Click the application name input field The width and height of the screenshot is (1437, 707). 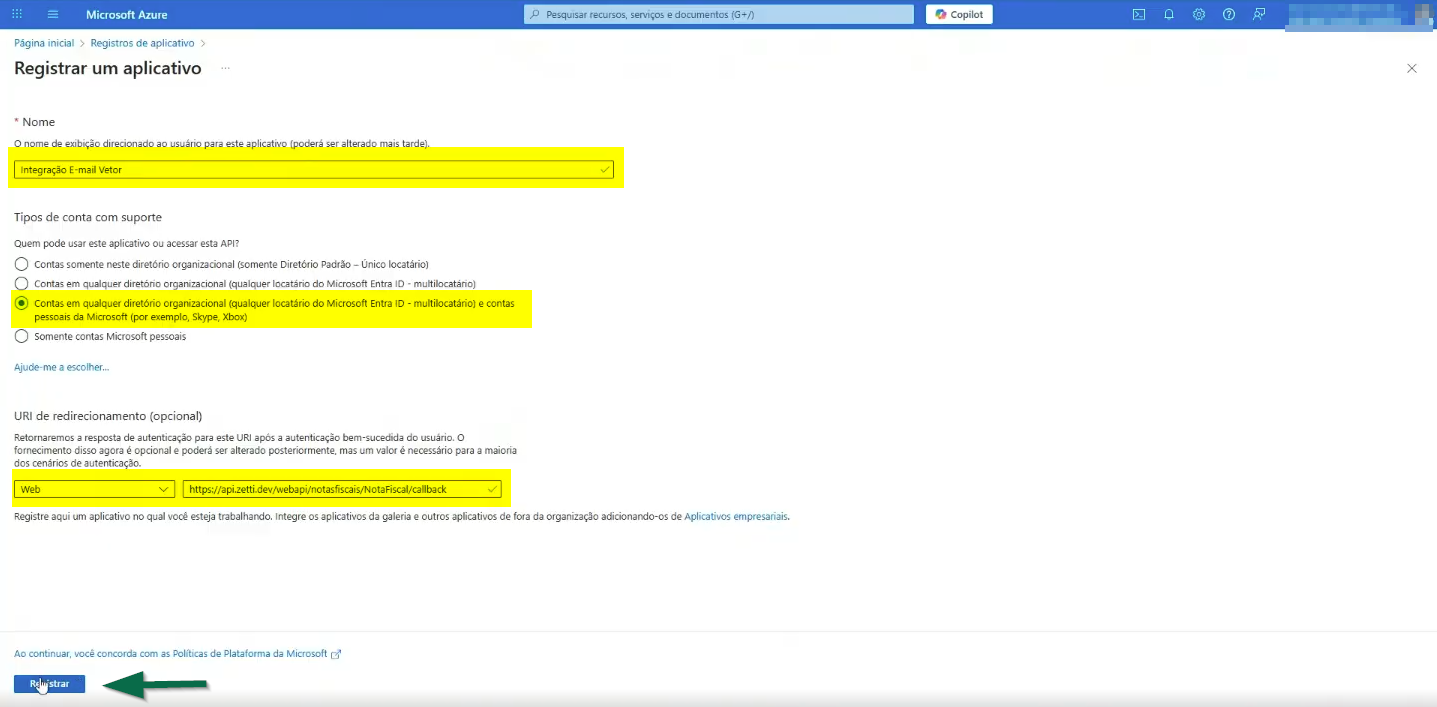pyautogui.click(x=314, y=170)
